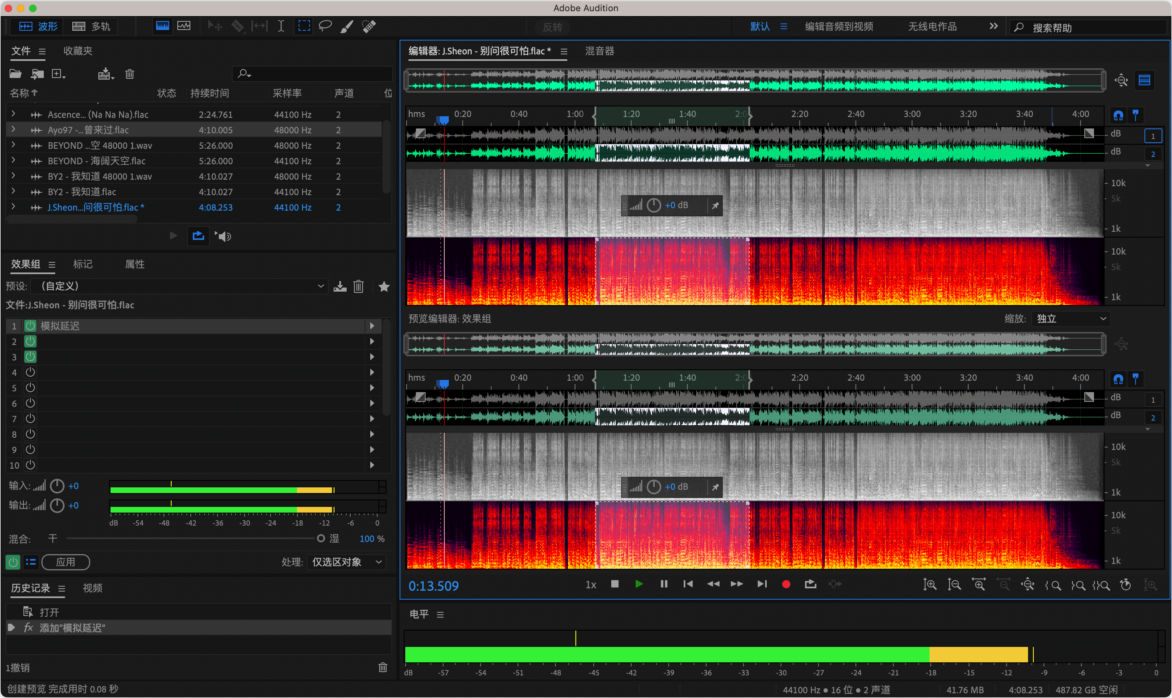Click the Files panel preview play icon
Image resolution: width=1172 pixels, height=698 pixels.
coord(173,235)
